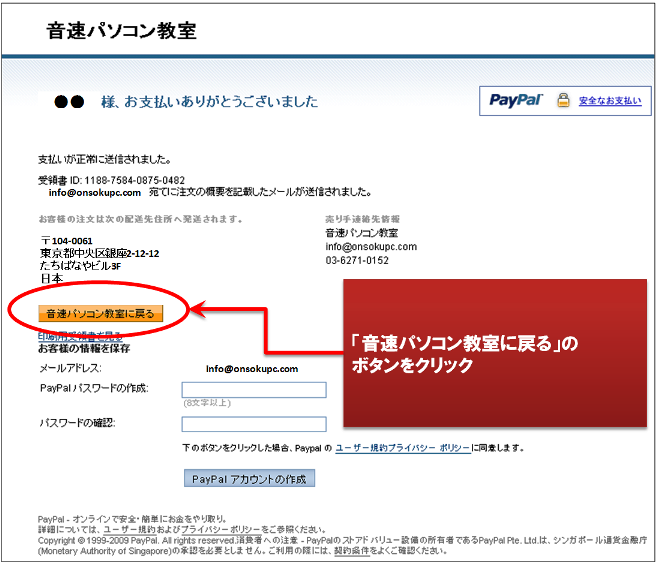Screen dimensions: 657x562
Task: Click the padlock security icon
Action: pos(563,100)
